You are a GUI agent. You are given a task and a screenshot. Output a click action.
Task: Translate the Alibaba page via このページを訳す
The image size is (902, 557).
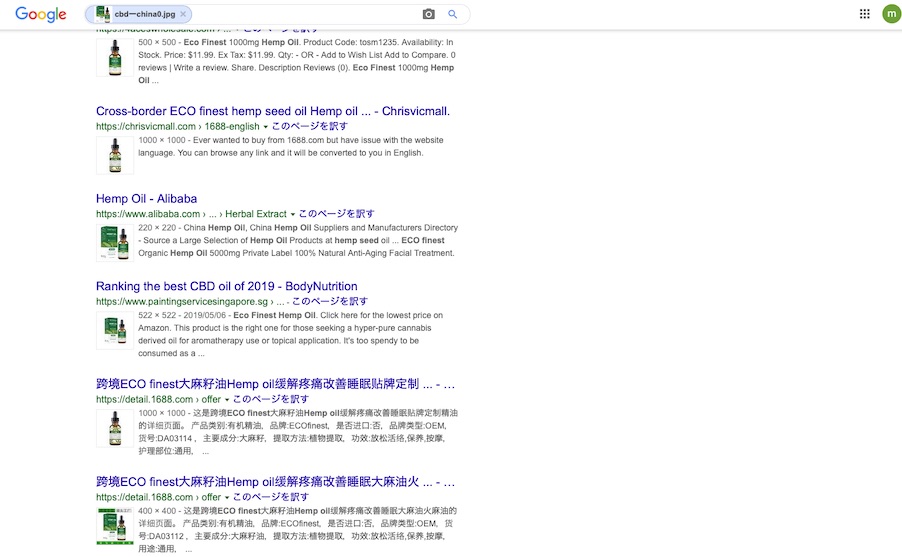(337, 213)
